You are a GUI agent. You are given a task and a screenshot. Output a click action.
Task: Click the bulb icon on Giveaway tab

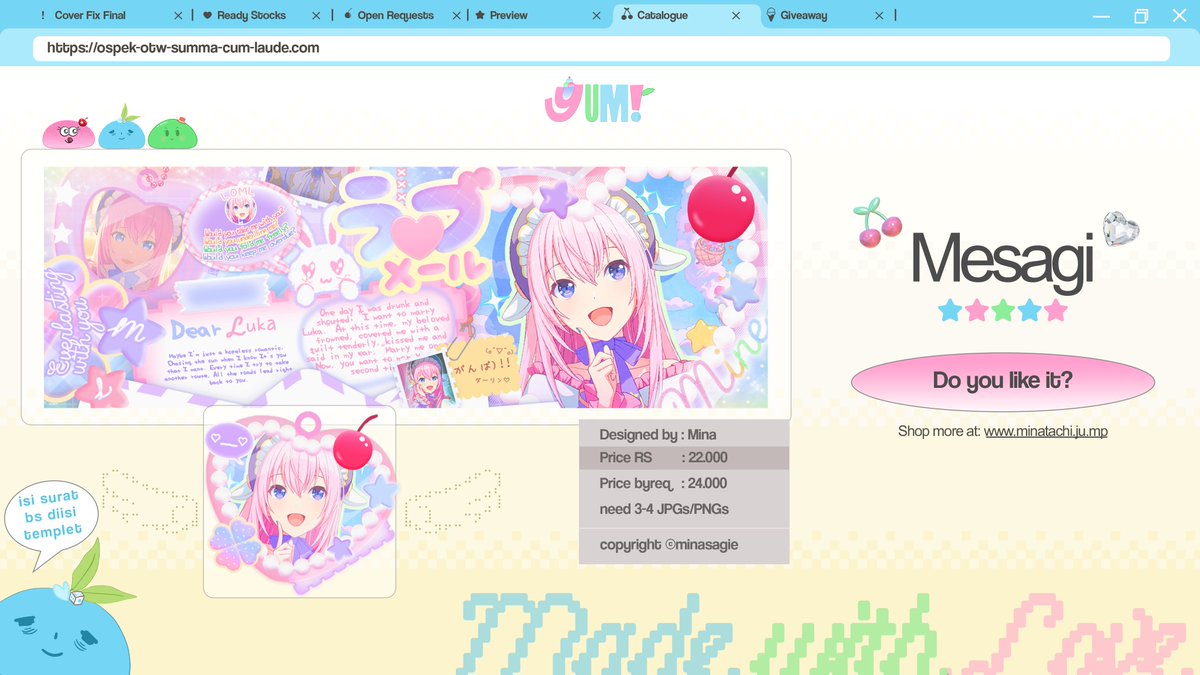[x=771, y=16]
